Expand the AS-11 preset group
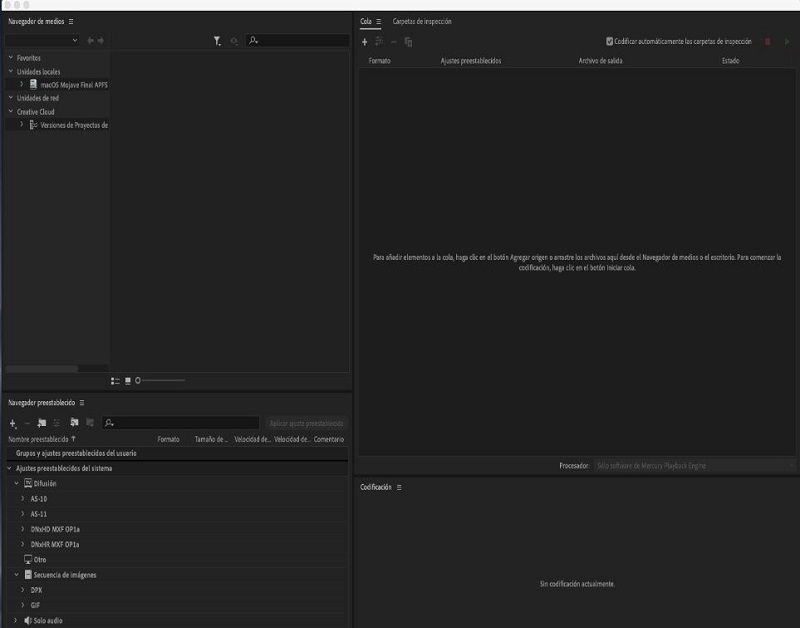 click(x=22, y=514)
